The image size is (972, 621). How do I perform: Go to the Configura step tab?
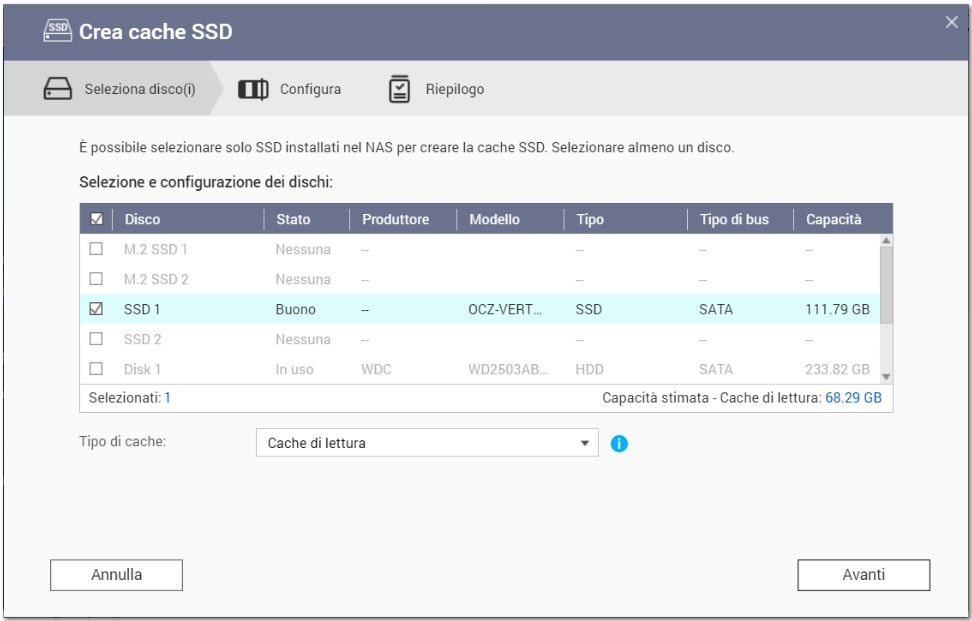tap(310, 89)
